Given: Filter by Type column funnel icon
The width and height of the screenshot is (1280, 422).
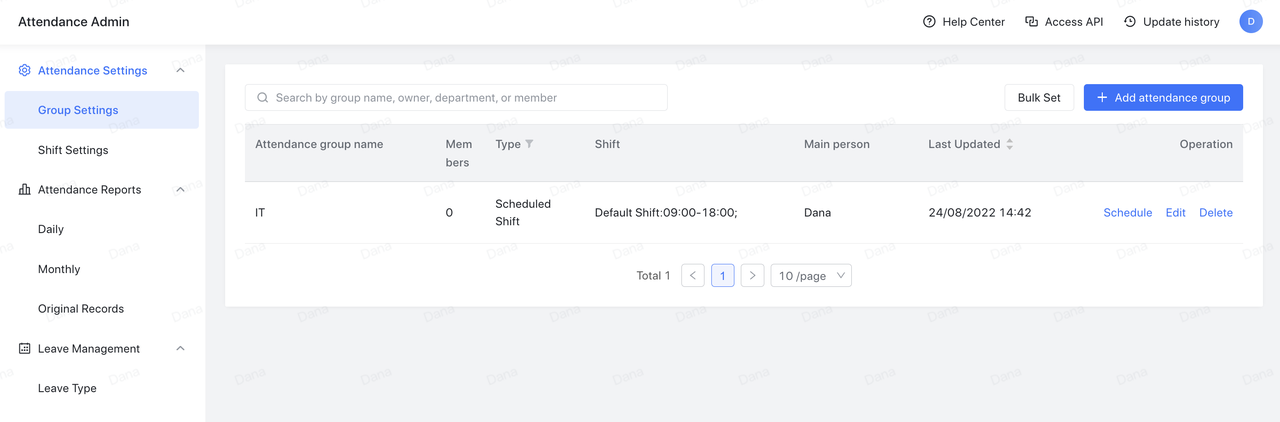Looking at the screenshot, I should [x=530, y=144].
